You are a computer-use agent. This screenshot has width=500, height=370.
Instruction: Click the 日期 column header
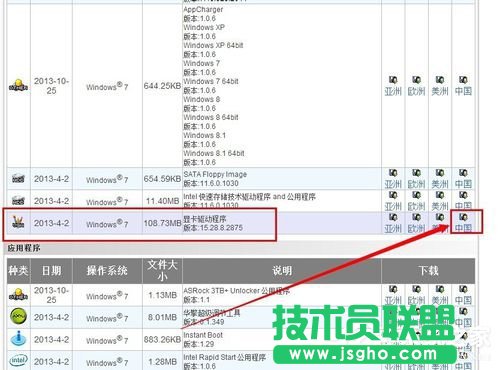(x=51, y=271)
